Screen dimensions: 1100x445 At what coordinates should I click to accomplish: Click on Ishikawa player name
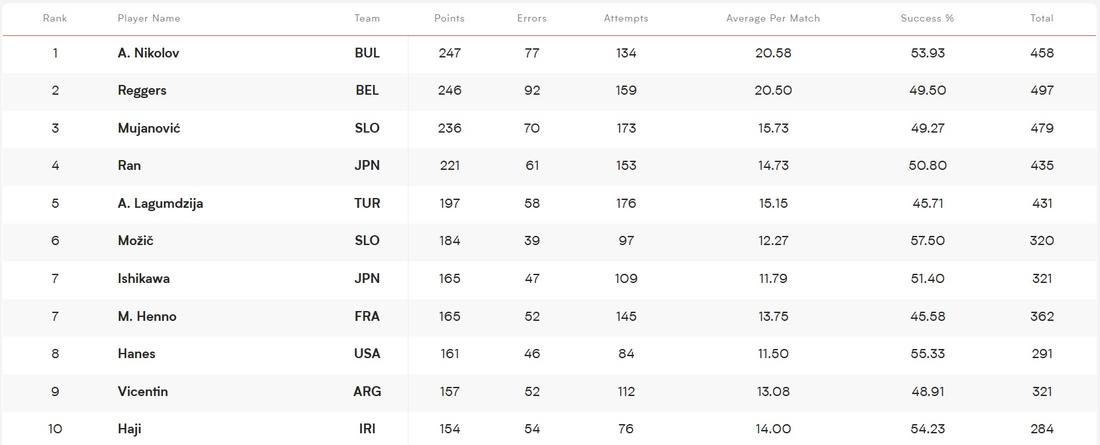[x=144, y=279]
